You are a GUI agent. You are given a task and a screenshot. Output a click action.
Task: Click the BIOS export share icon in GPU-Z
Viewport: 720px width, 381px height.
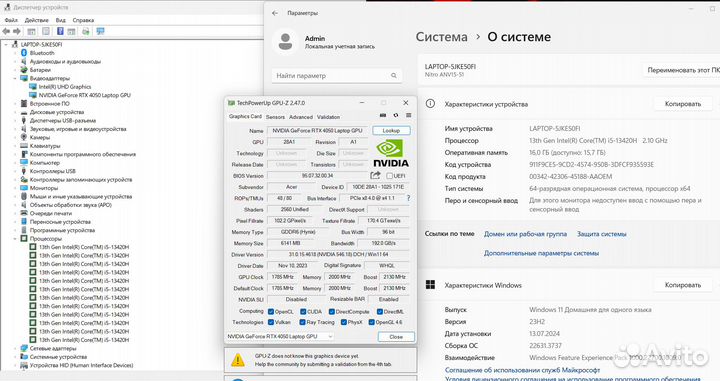[375, 175]
